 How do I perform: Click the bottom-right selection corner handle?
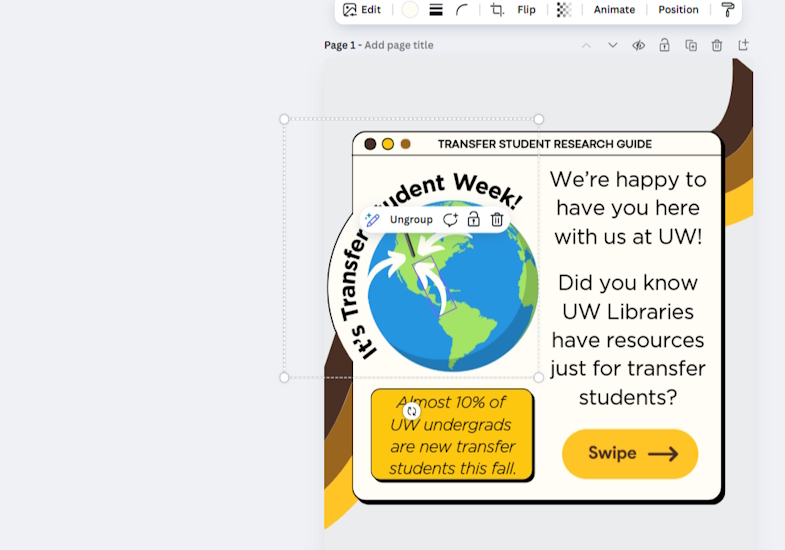(539, 377)
